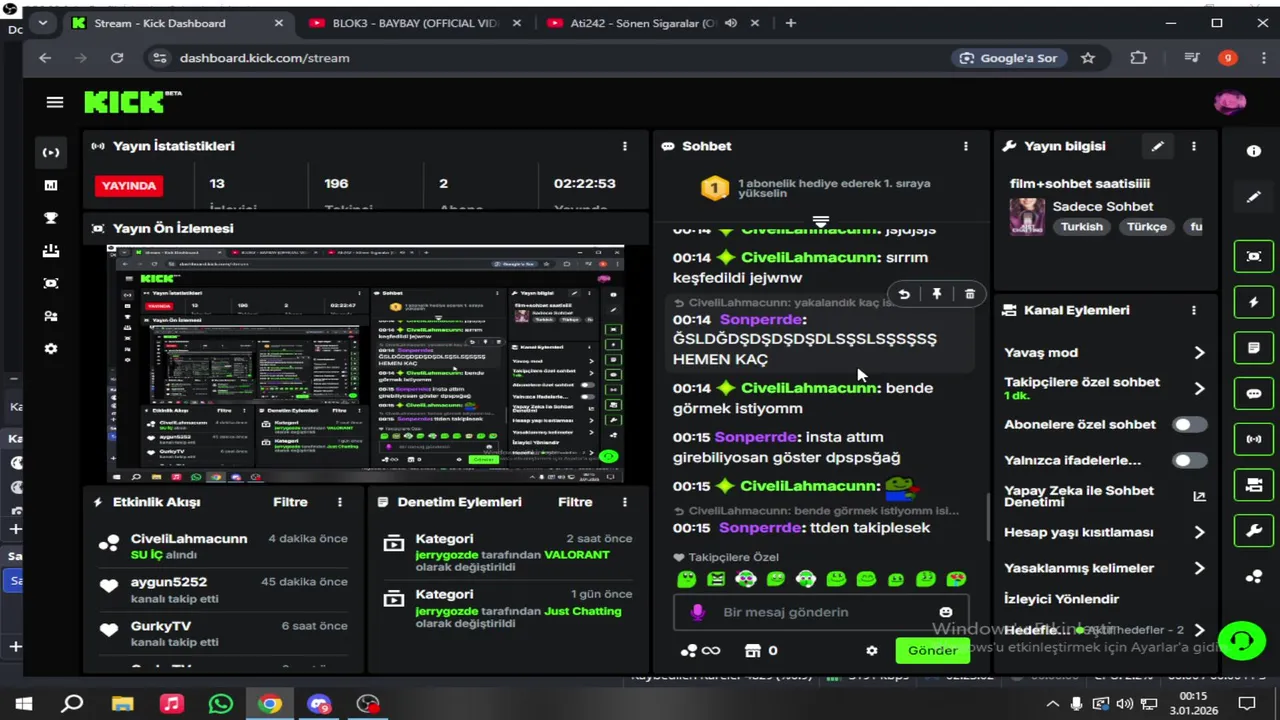Viewport: 1280px width, 720px height.
Task: Open the green headset support button
Action: point(1243,639)
